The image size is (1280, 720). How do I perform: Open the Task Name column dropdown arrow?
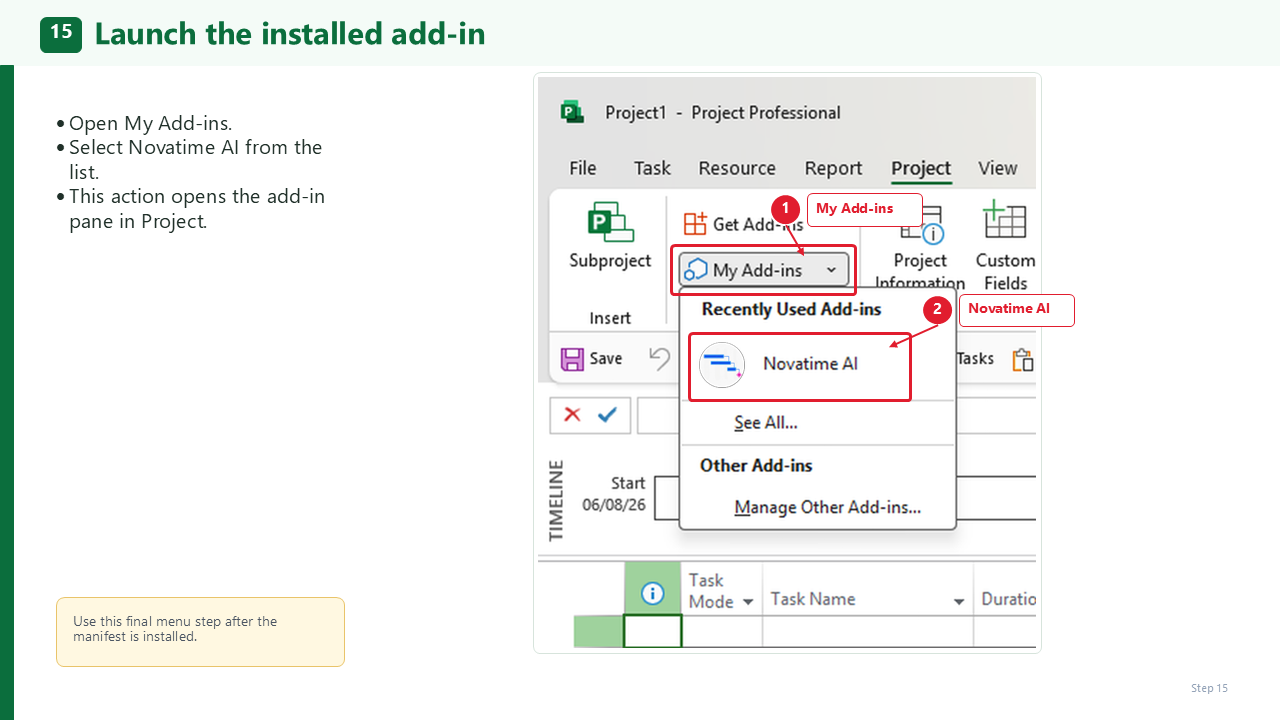[959, 602]
